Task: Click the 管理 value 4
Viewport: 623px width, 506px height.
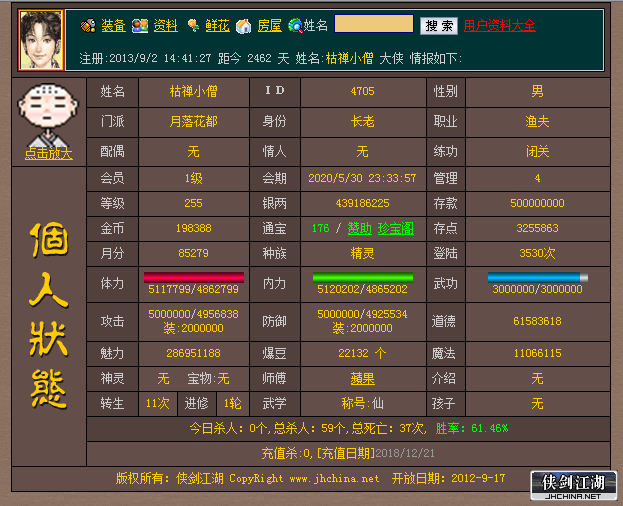Action: (x=537, y=178)
